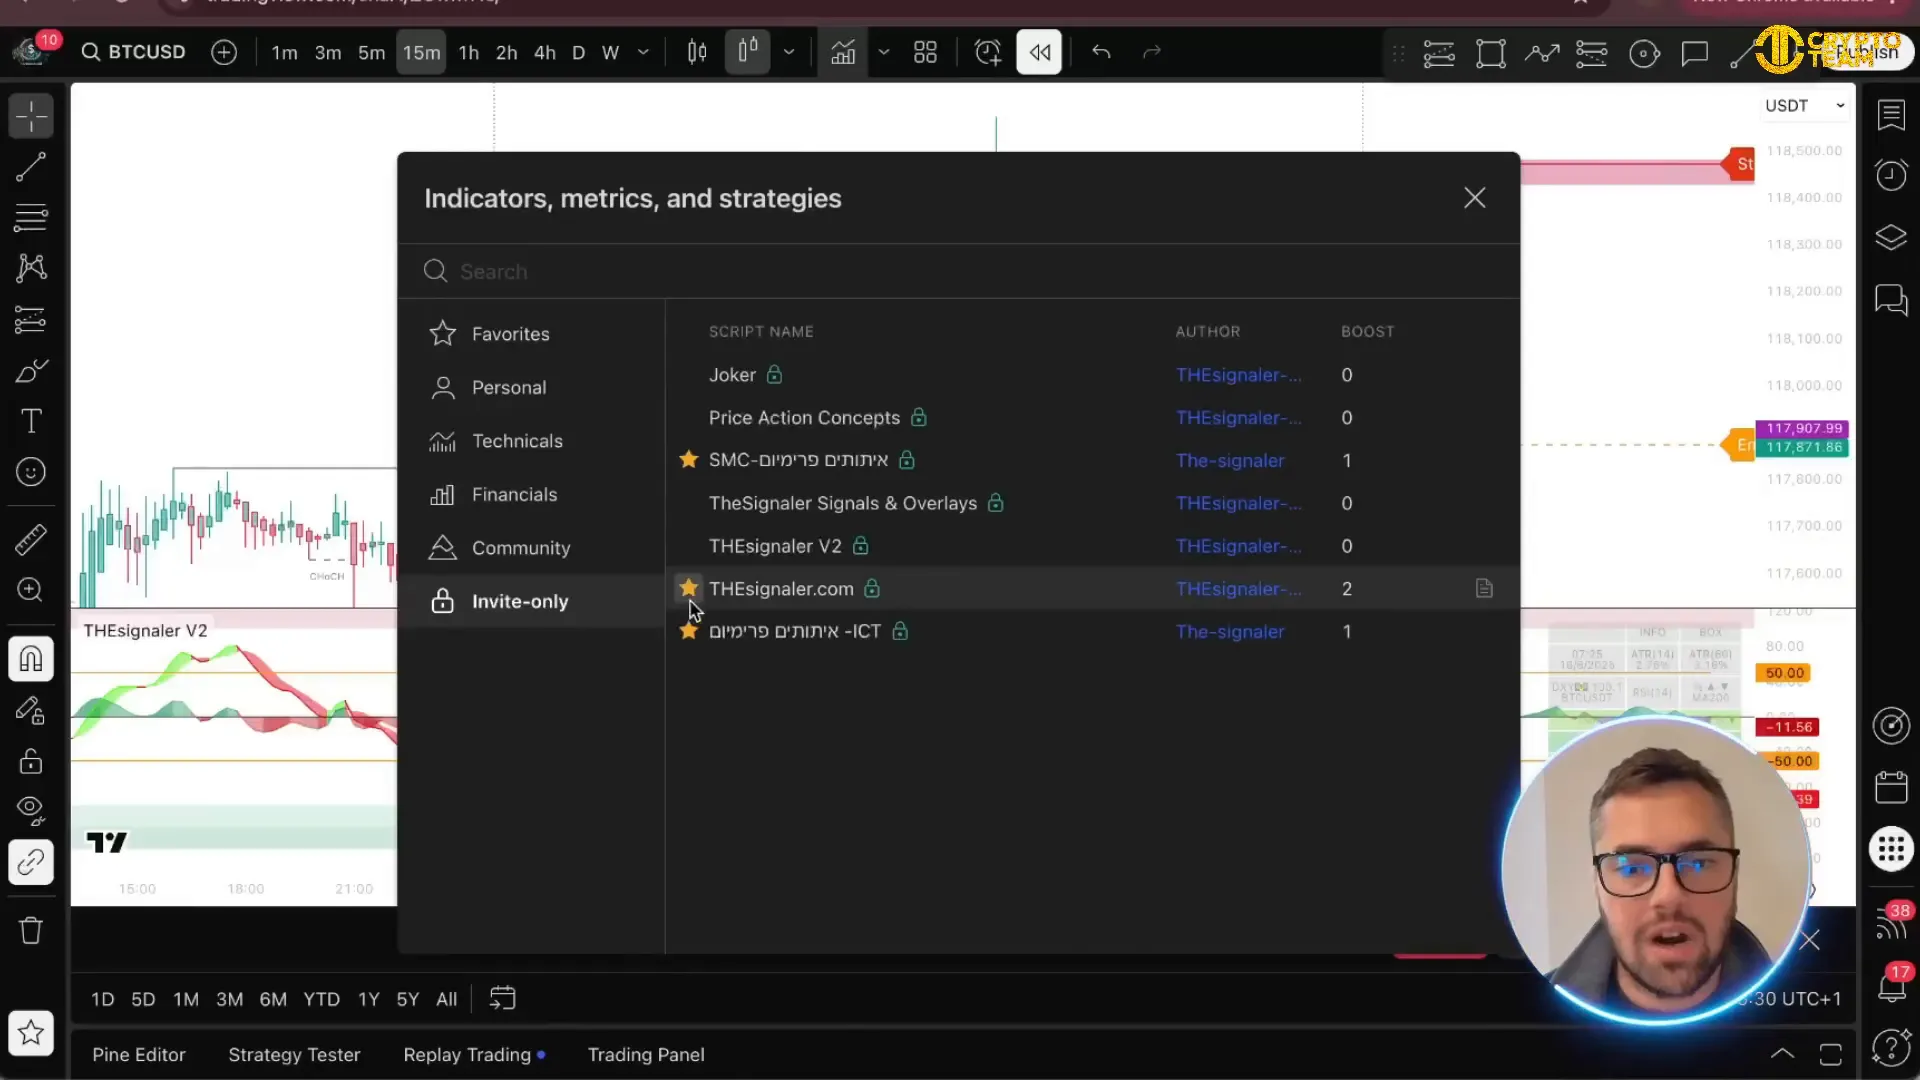Open the indicators button in toolbar
Screen dimensions: 1920x1080
pyautogui.click(x=843, y=52)
